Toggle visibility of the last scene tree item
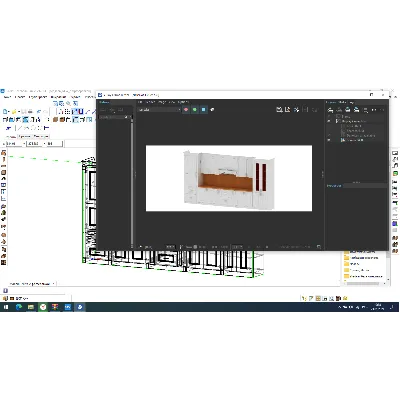400x400 pixels. pos(329,140)
